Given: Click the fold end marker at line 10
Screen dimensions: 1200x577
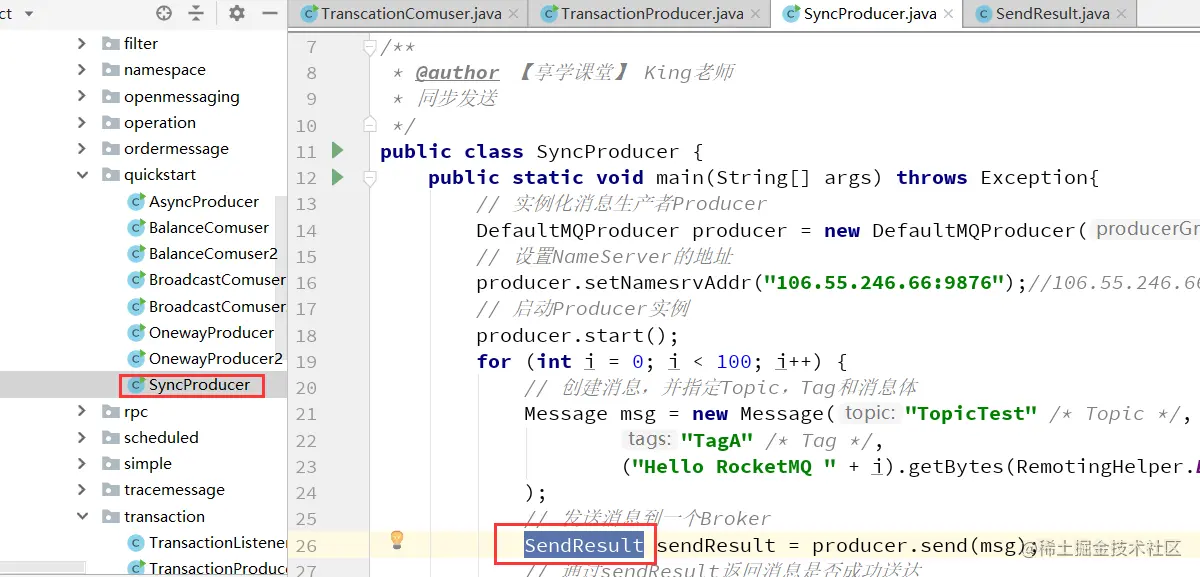Looking at the screenshot, I should [x=369, y=125].
